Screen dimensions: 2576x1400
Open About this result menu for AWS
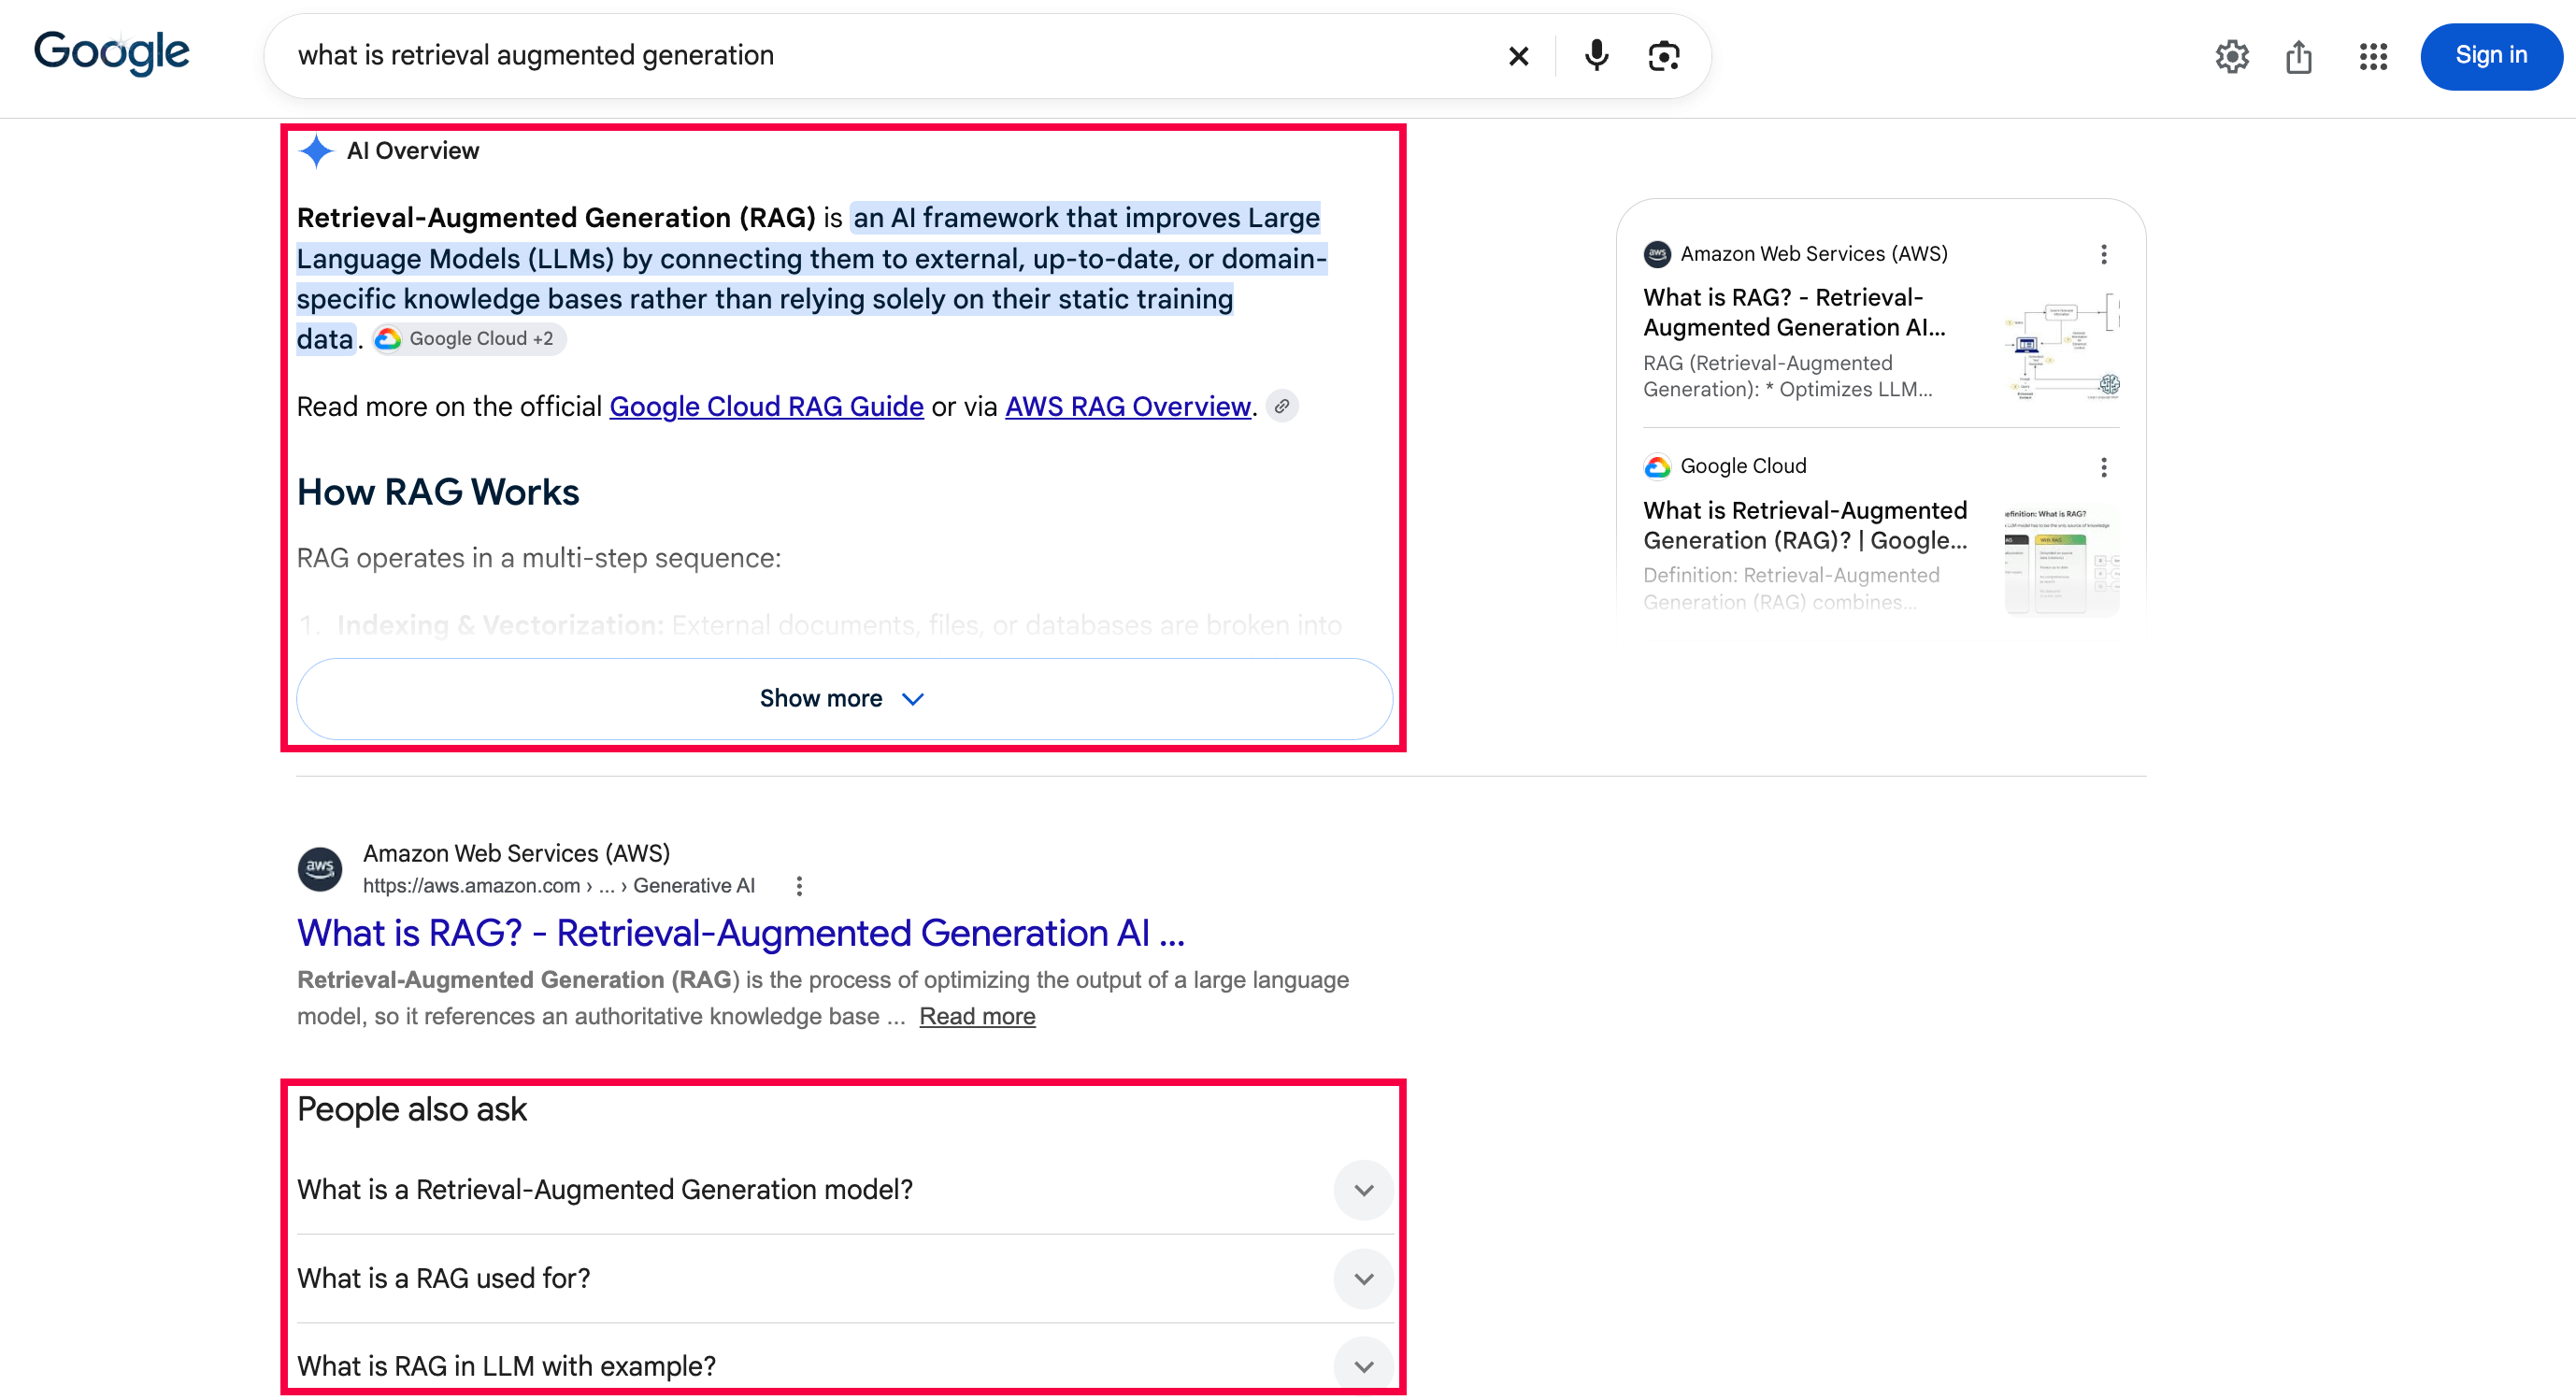(799, 886)
